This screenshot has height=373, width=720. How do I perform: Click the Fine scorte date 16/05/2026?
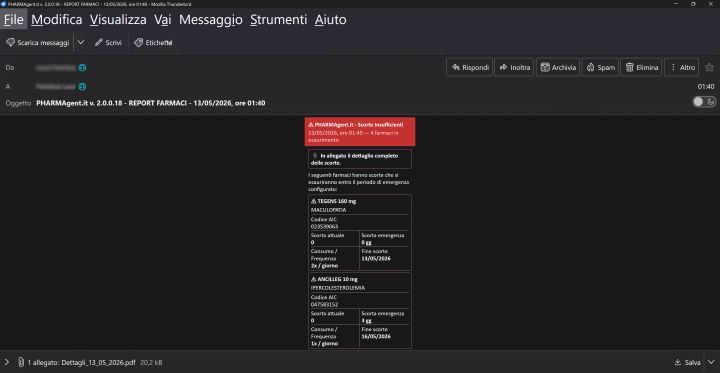click(x=376, y=336)
